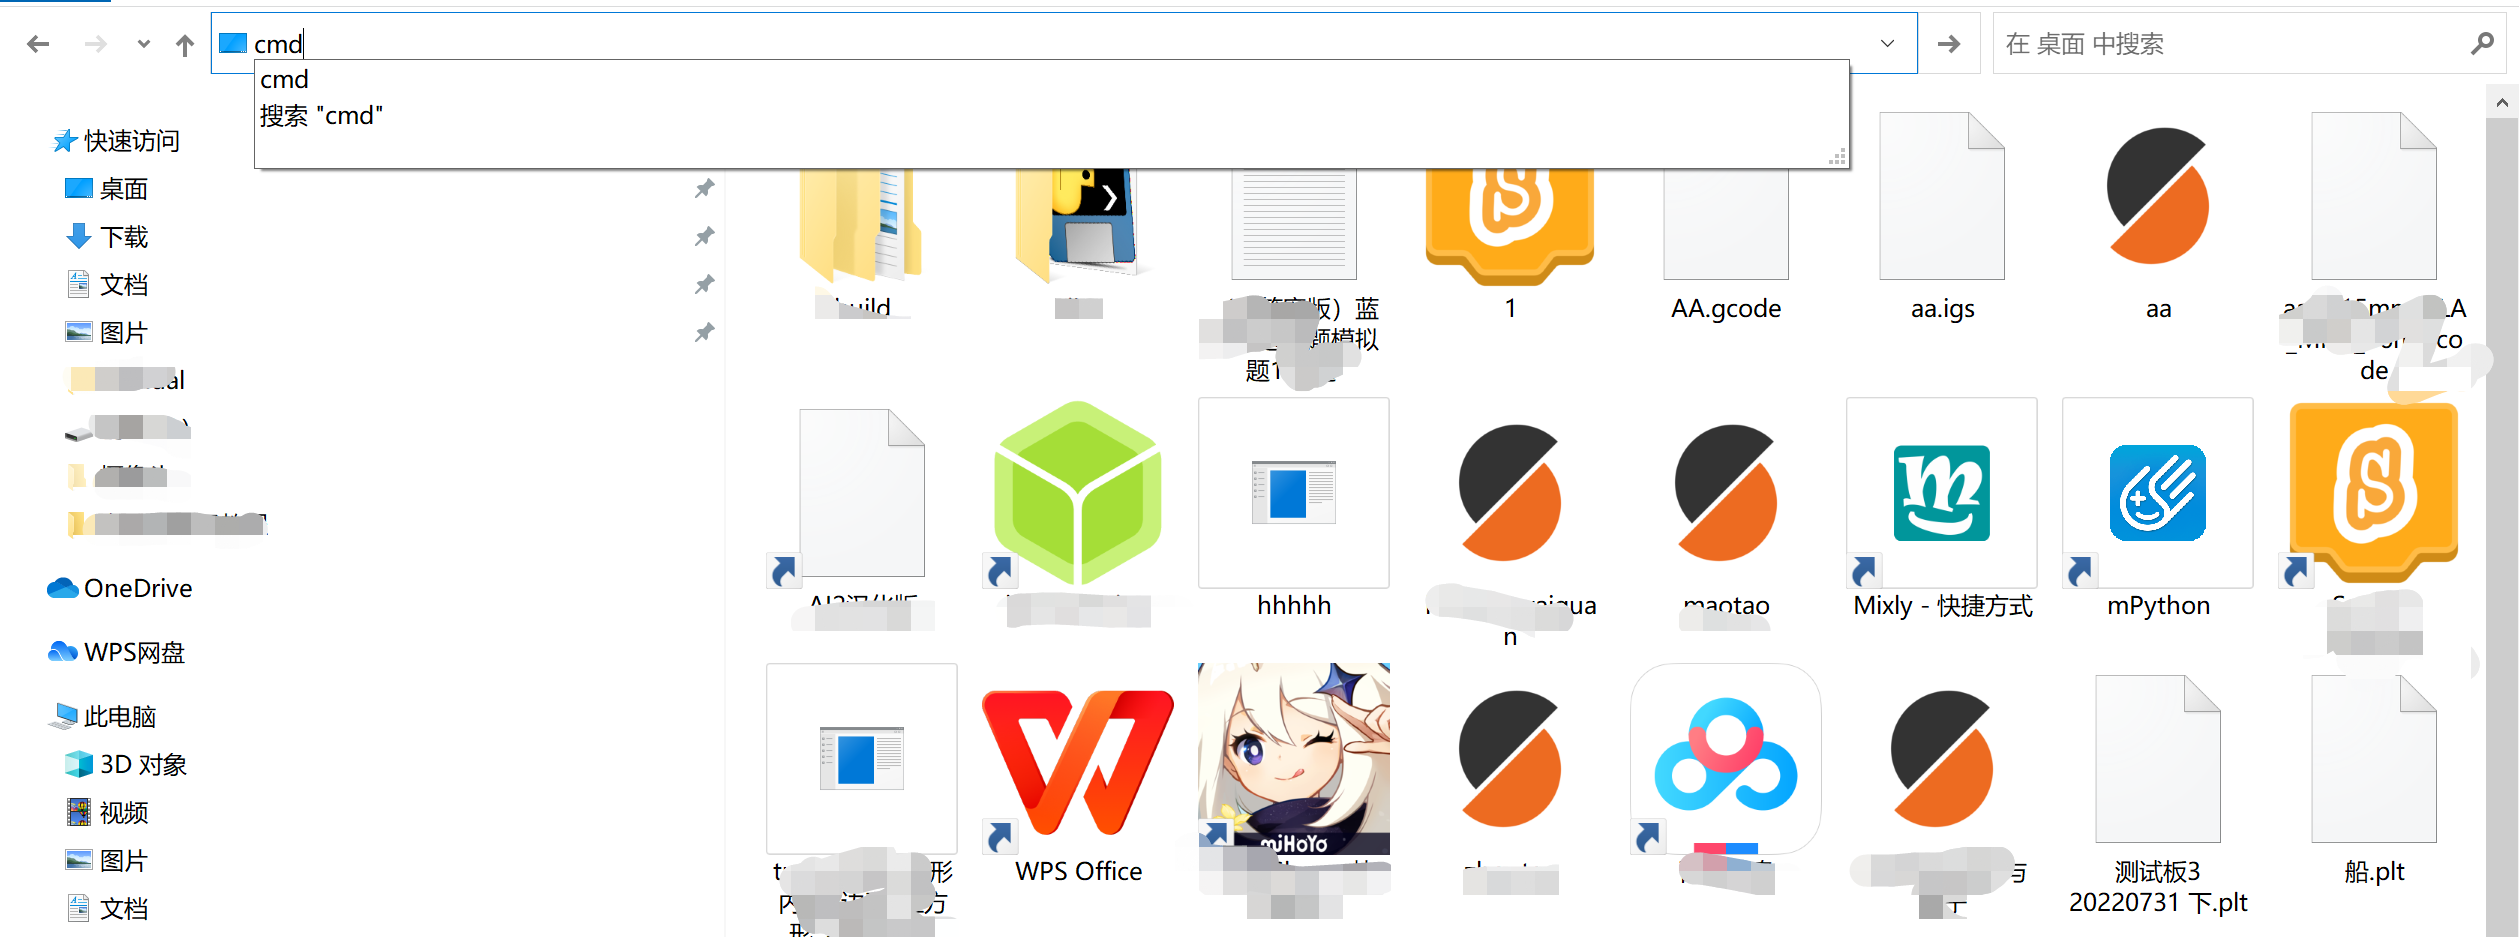Select the cmd autocomplete suggestion
The width and height of the screenshot is (2519, 937).
[1050, 79]
